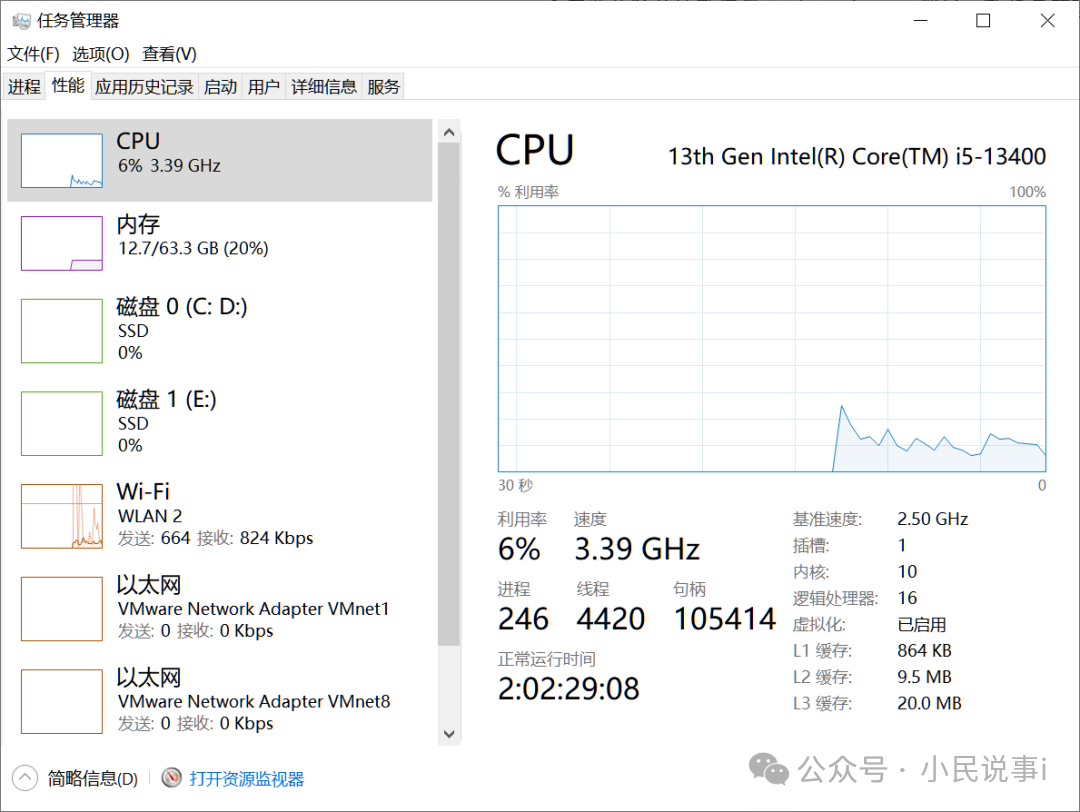Select the Disk 0 (C: D:) graph thumbnail
The height and width of the screenshot is (812, 1080).
click(x=62, y=330)
